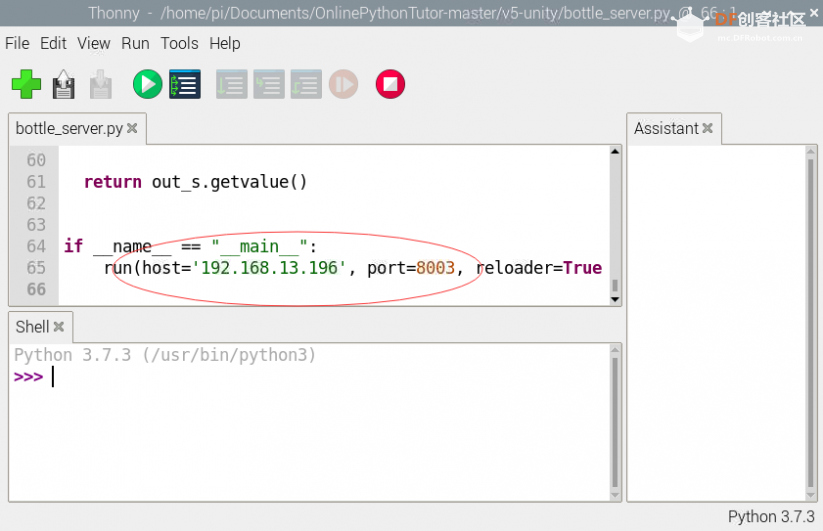Create a new file with green plus icon
The image size is (823, 531).
[26, 84]
